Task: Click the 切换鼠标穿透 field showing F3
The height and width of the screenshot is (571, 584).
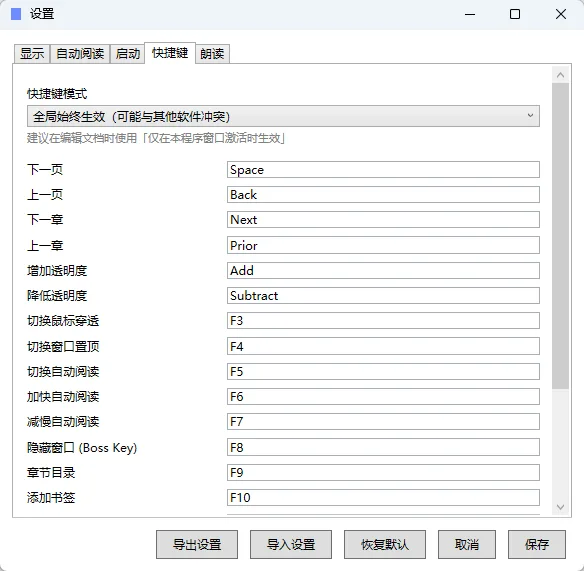Action: (383, 321)
